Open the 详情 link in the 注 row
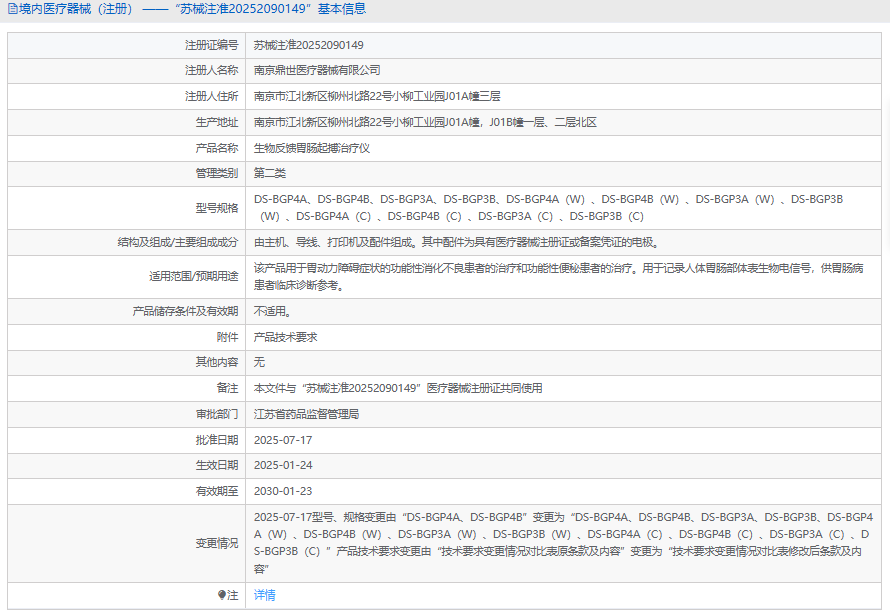Image resolution: width=890 pixels, height=616 pixels. (265, 595)
